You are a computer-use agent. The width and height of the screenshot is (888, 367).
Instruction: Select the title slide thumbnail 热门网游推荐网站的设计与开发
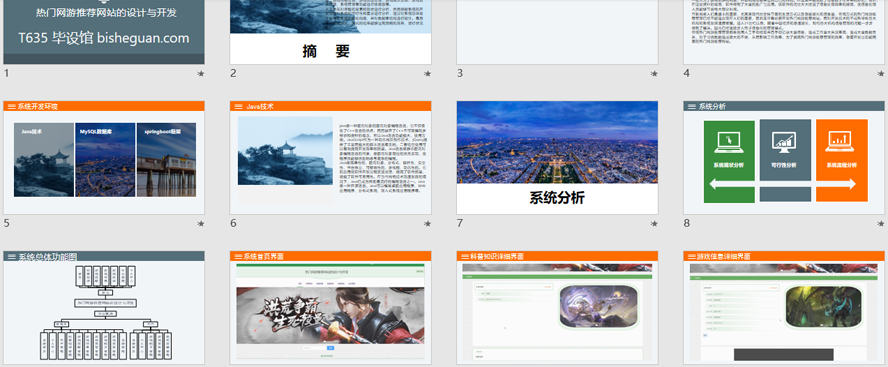click(x=104, y=32)
